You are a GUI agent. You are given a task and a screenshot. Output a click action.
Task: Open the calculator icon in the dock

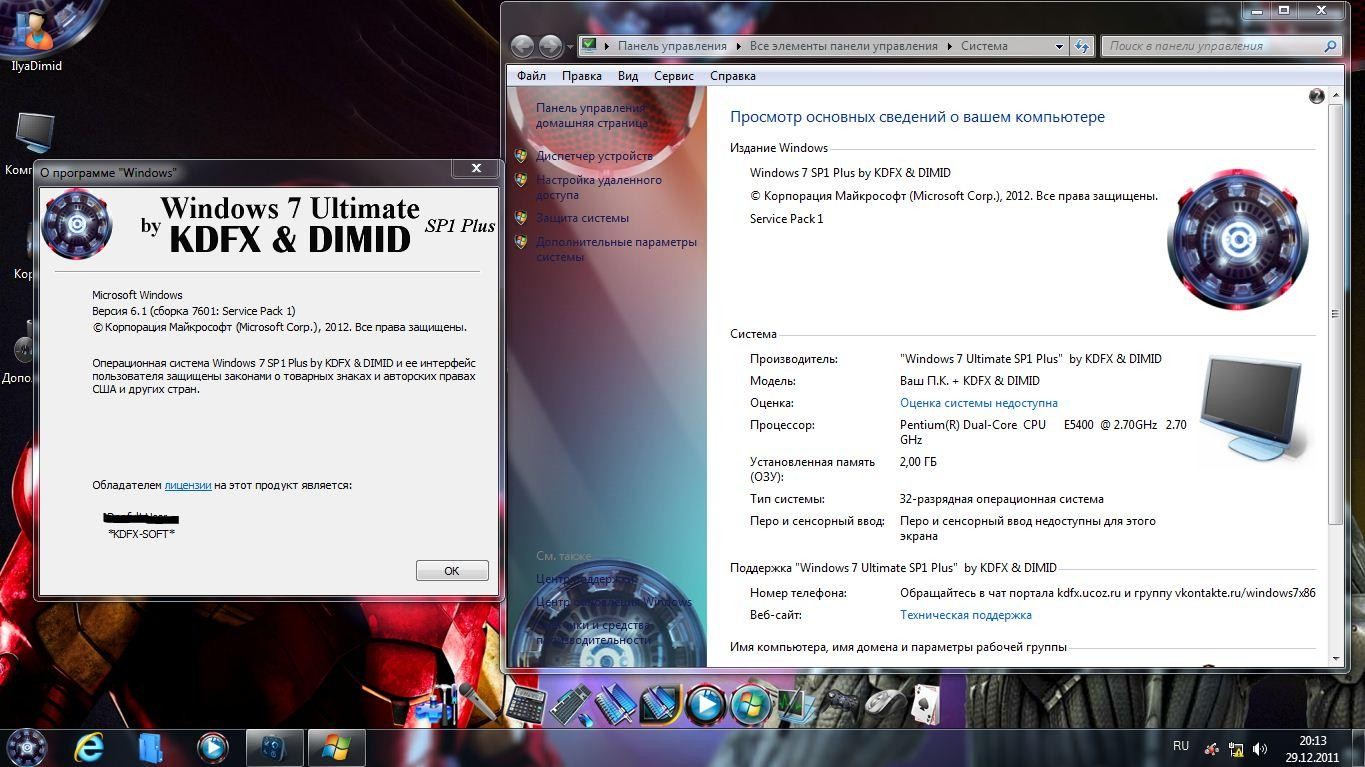pyautogui.click(x=525, y=703)
